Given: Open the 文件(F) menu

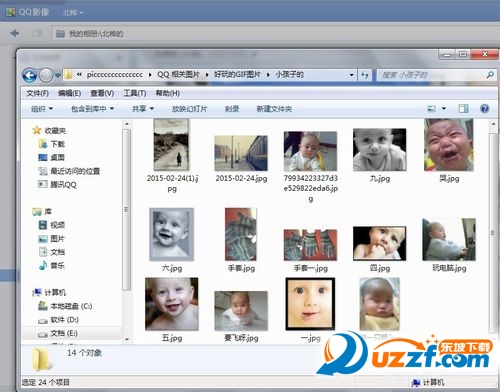Looking at the screenshot, I should pos(37,93).
